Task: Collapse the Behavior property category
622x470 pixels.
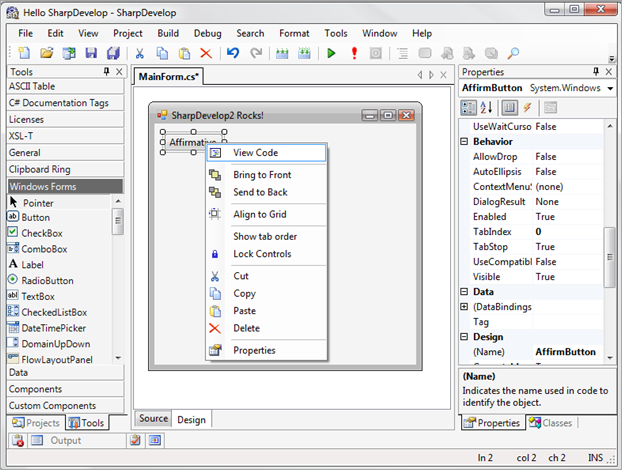Action: (465, 142)
